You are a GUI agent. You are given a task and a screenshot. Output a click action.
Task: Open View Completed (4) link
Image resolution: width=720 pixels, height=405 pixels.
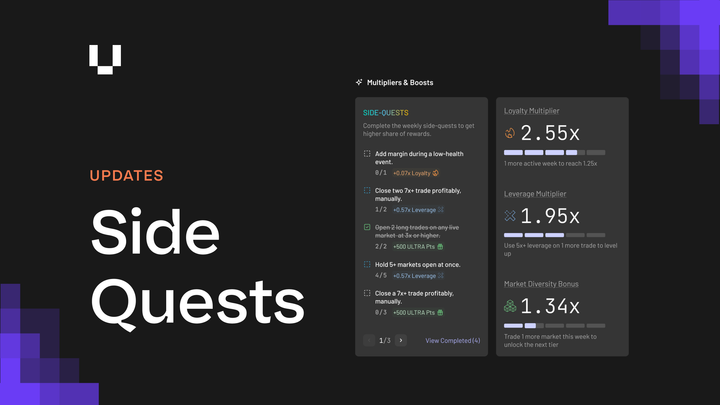453,340
